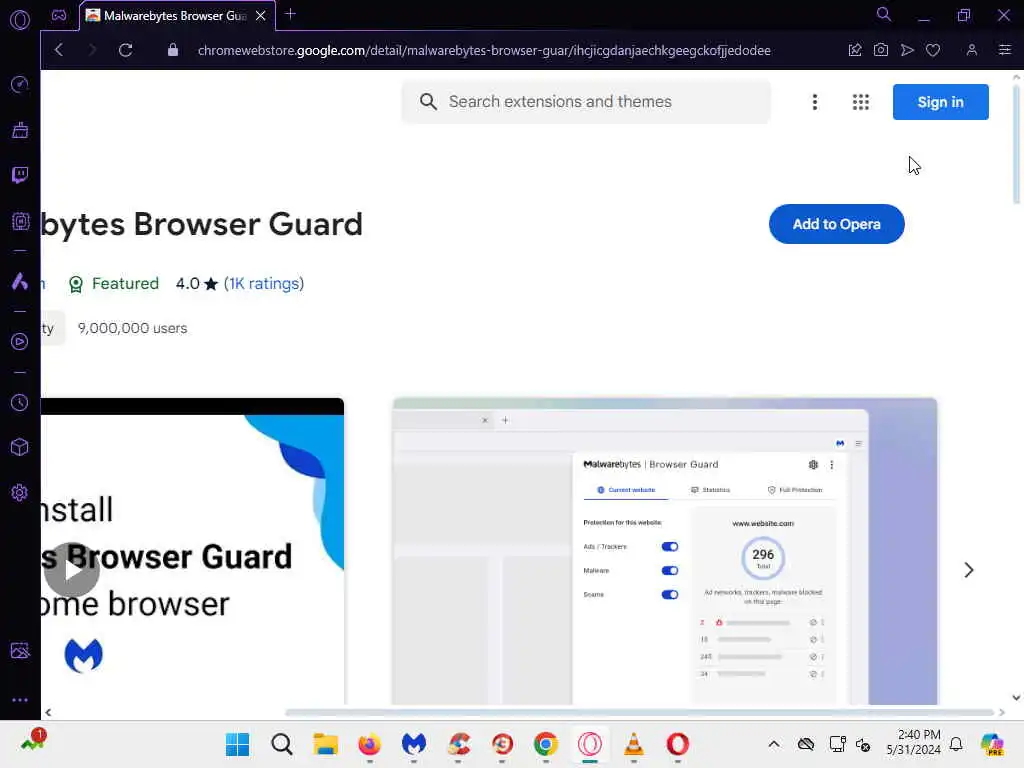1024x768 pixels.
Task: Open notifications bell in taskbar
Action: (x=956, y=744)
